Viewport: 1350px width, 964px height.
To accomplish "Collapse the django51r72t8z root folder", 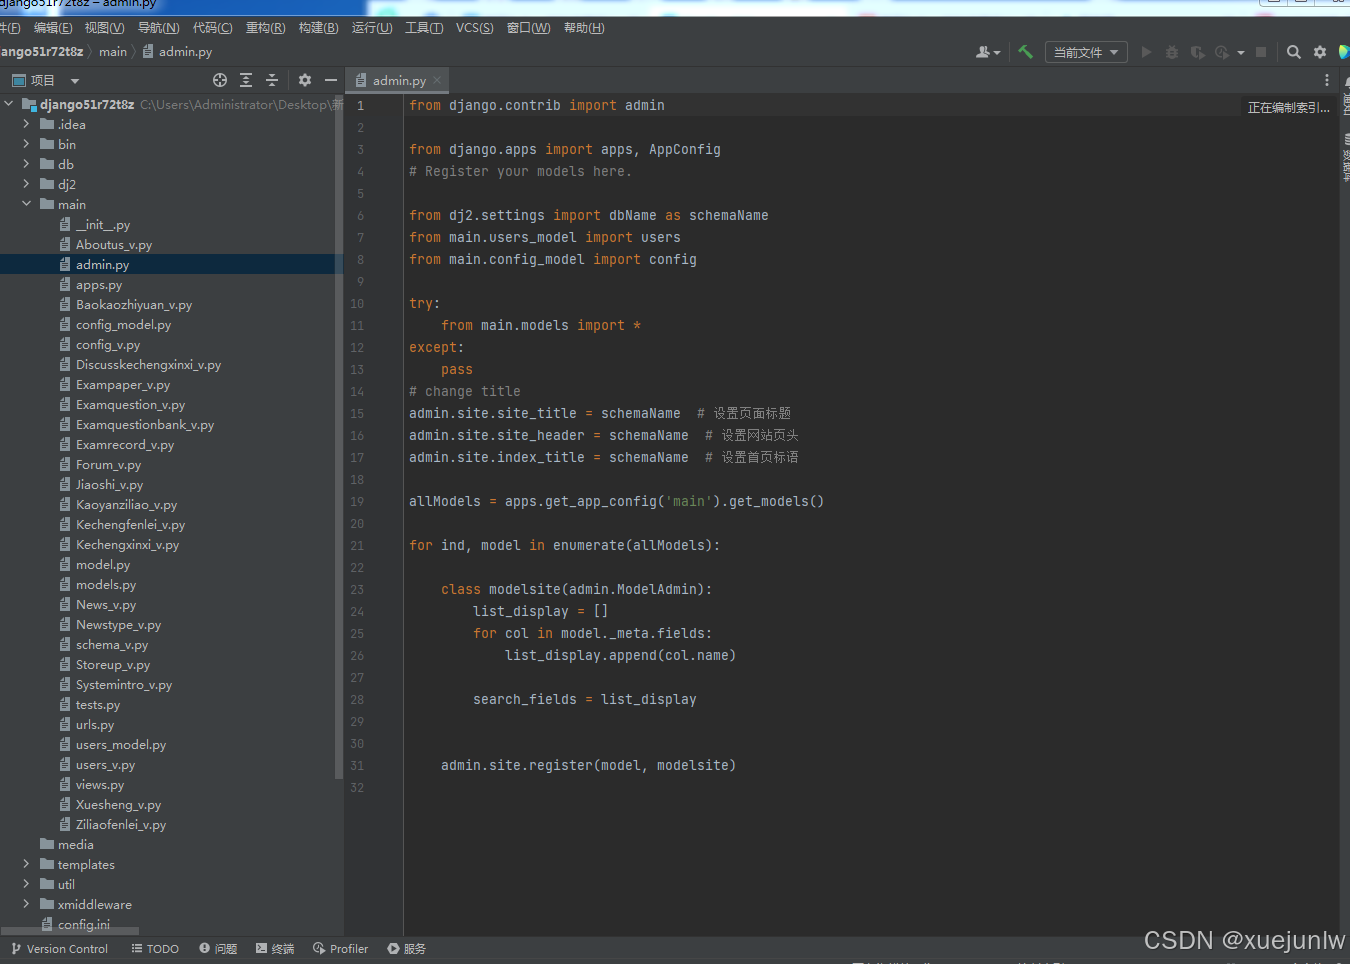I will [x=9, y=104].
